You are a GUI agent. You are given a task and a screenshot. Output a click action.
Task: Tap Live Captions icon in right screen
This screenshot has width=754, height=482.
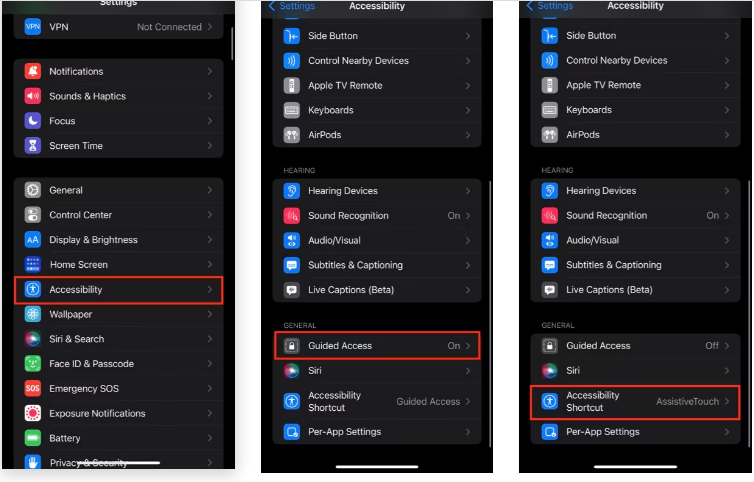(550, 290)
